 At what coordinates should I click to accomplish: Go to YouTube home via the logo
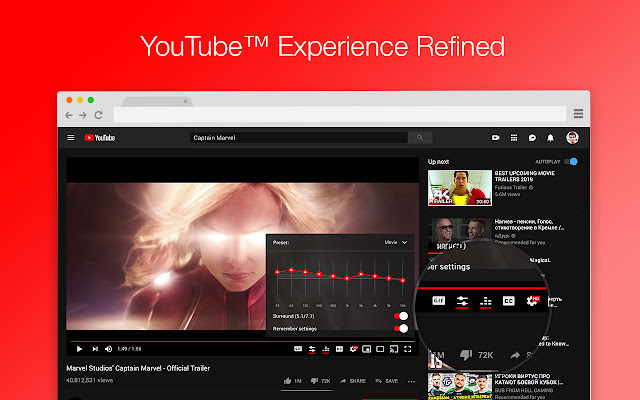100,138
